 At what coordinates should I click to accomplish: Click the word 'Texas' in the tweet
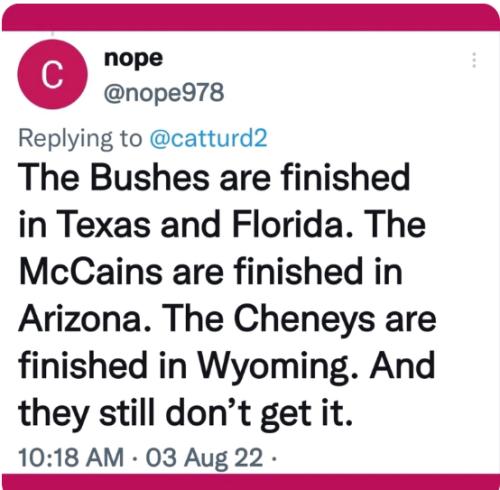104,224
